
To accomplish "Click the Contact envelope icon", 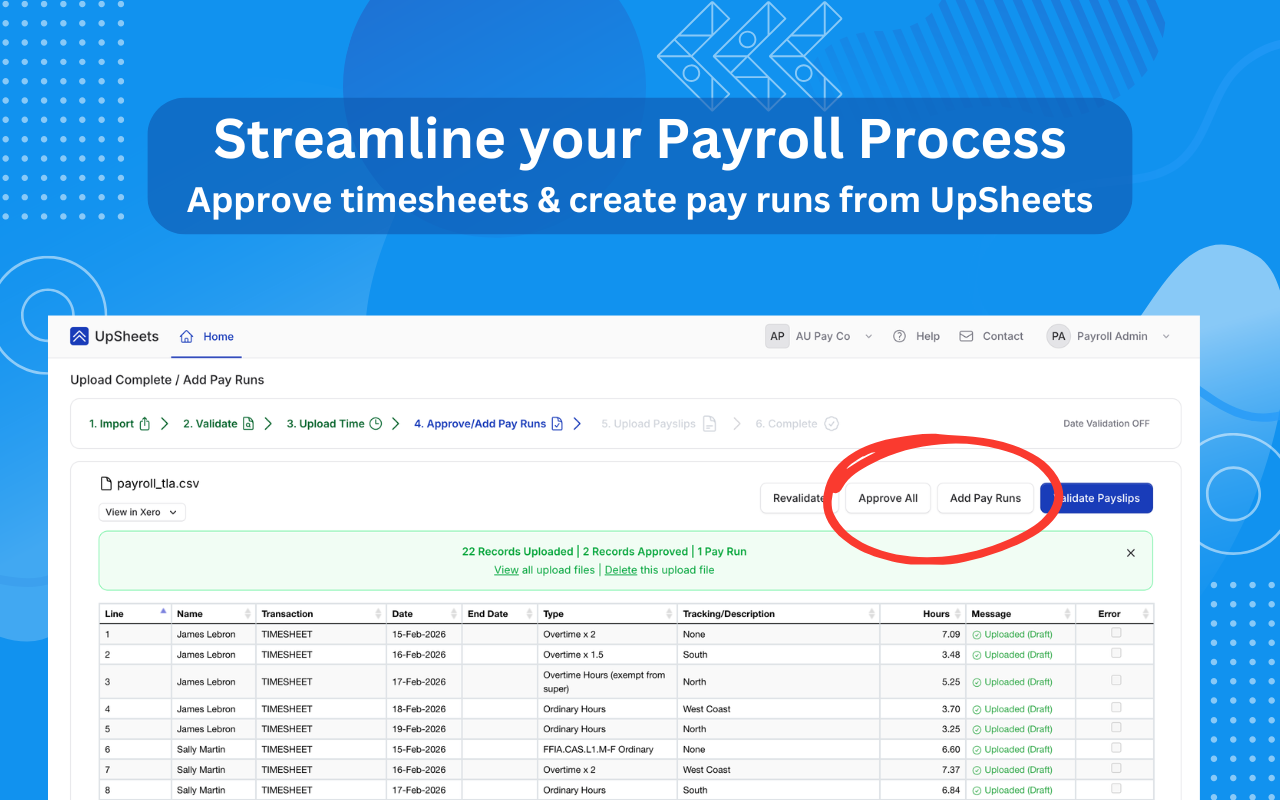I will tap(966, 336).
